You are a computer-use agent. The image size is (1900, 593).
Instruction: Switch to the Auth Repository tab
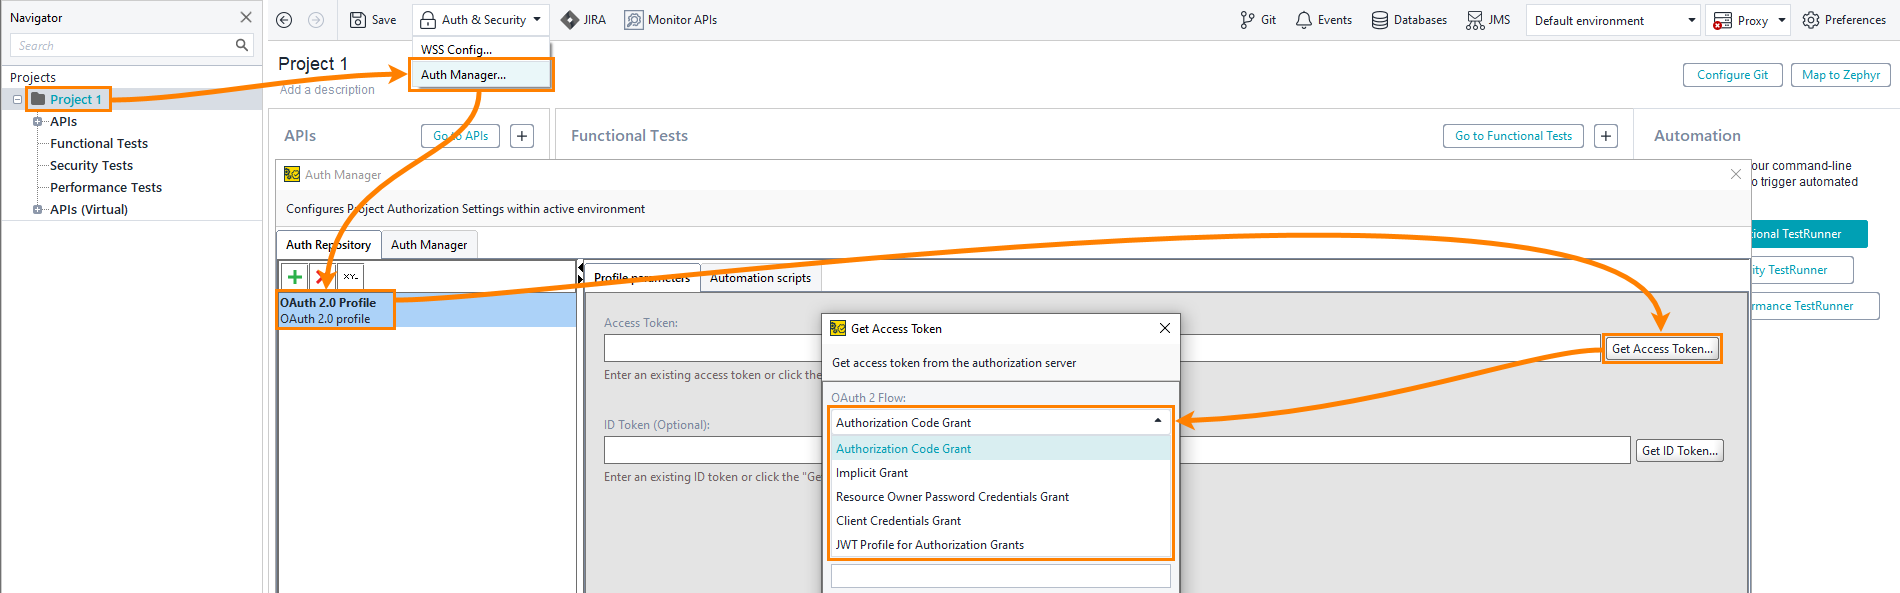[328, 245]
